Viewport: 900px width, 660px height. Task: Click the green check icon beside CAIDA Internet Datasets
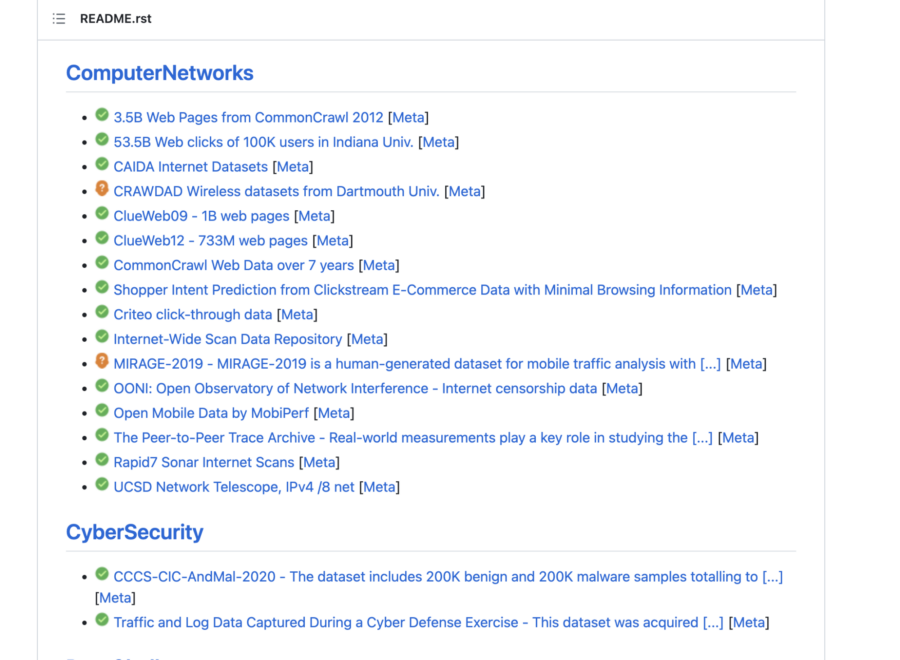pos(102,165)
